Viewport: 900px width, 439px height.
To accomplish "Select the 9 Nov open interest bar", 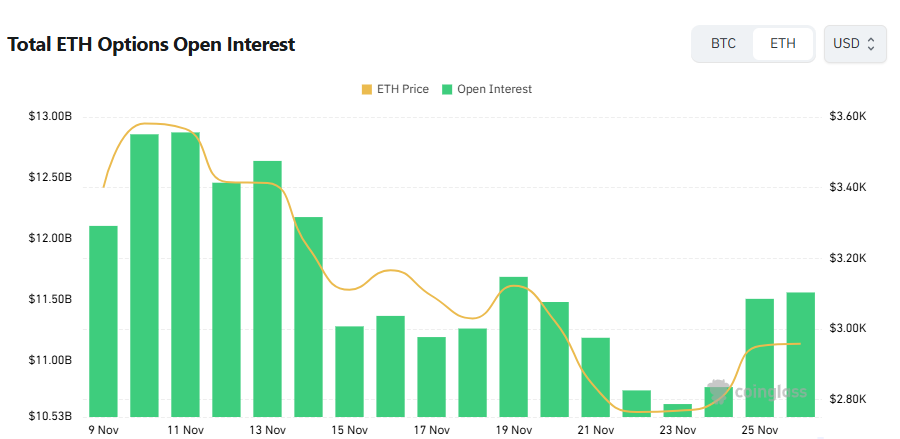I will [103, 320].
